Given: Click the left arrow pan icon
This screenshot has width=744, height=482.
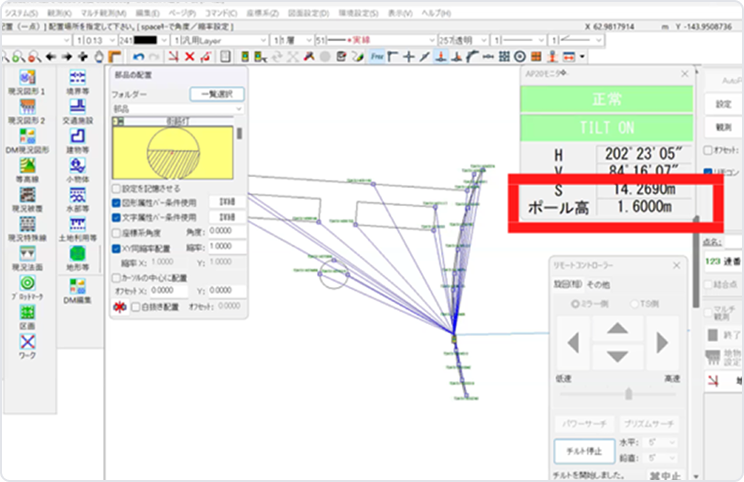Looking at the screenshot, I should [x=50, y=57].
